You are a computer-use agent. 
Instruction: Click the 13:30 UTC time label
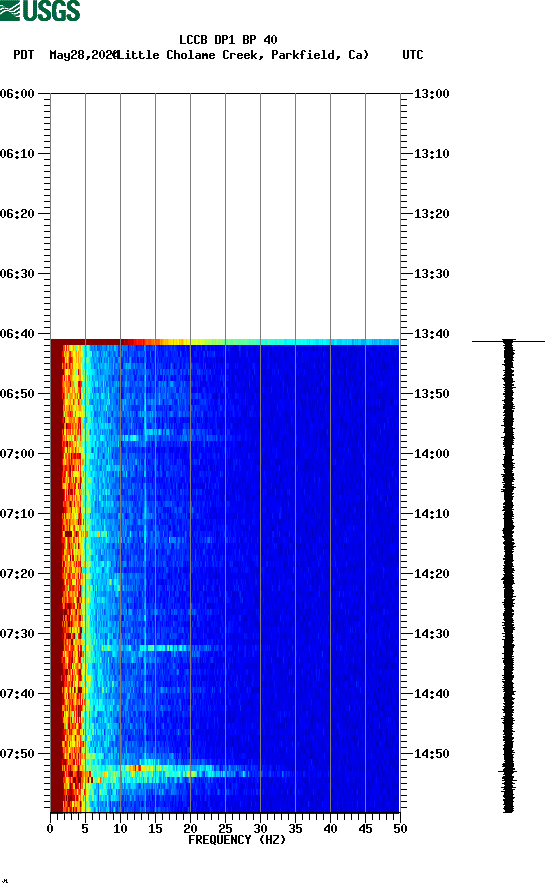pyautogui.click(x=431, y=274)
